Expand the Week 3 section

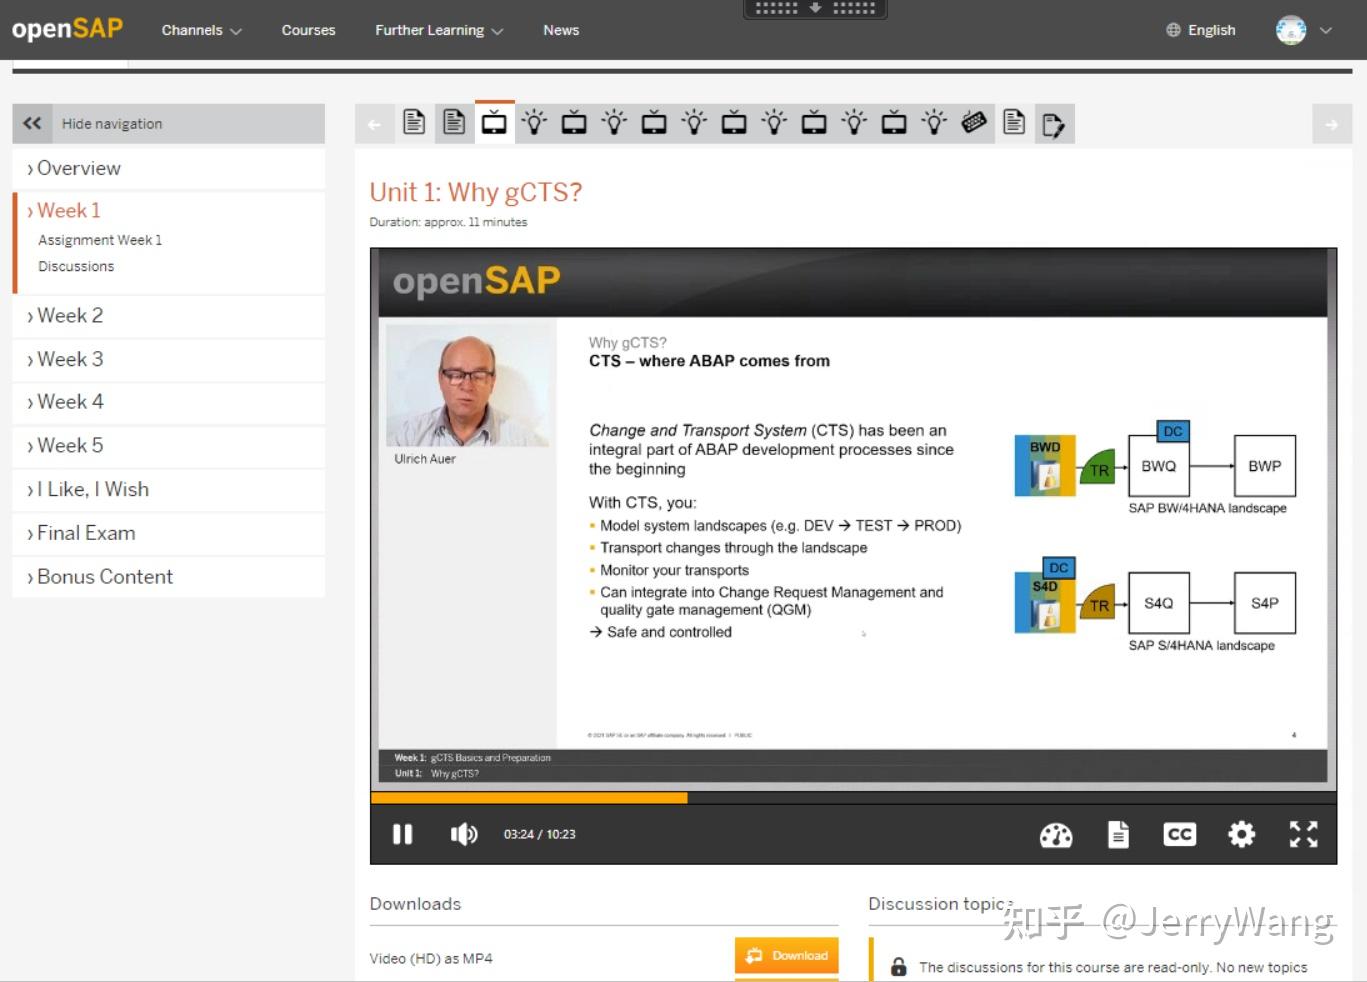70,359
